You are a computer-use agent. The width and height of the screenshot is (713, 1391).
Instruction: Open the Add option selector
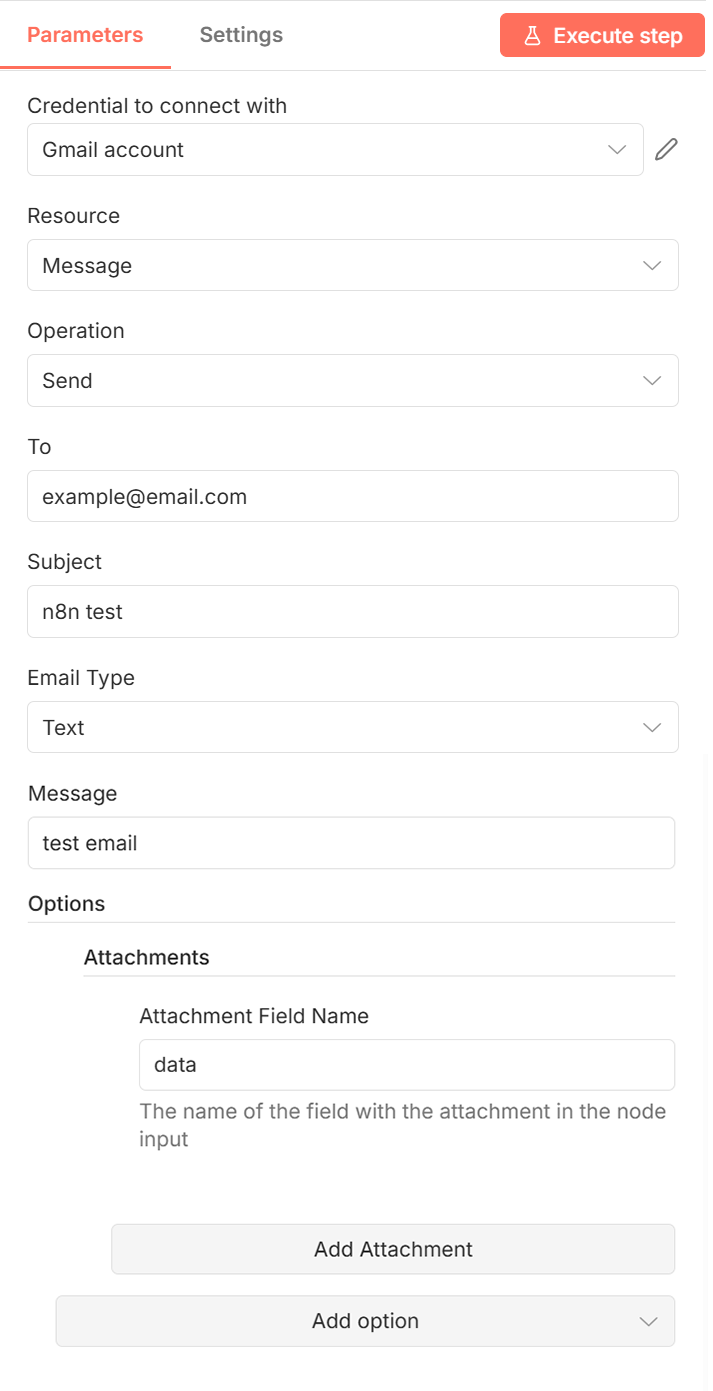tap(365, 1321)
